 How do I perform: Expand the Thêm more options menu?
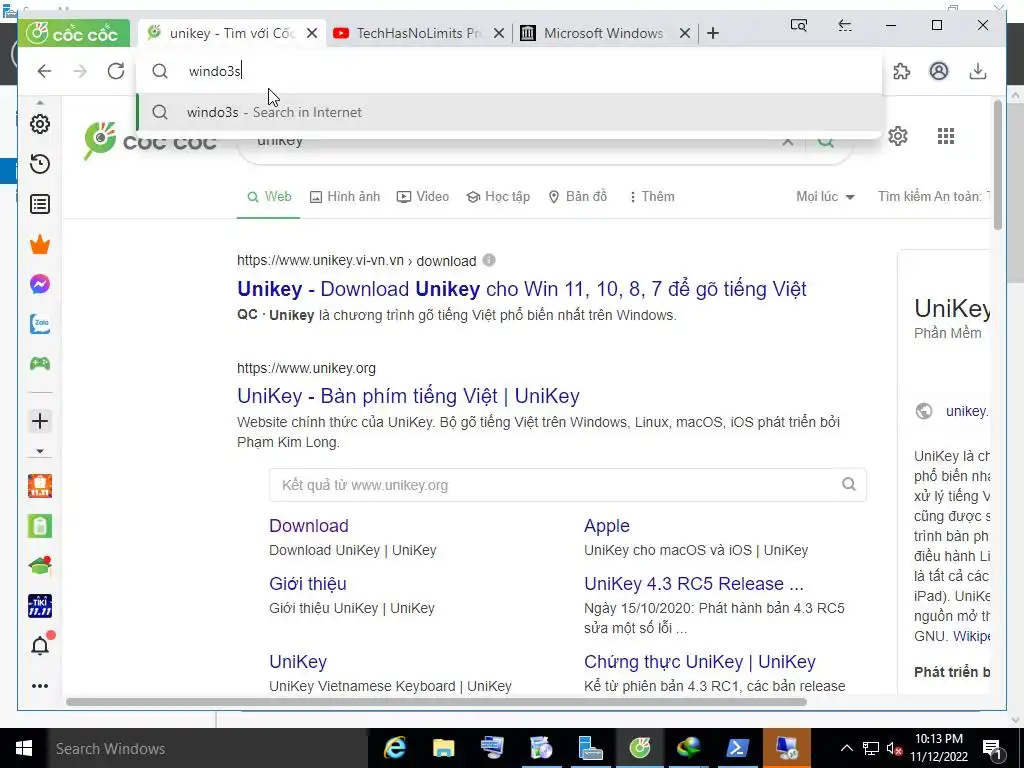[651, 197]
